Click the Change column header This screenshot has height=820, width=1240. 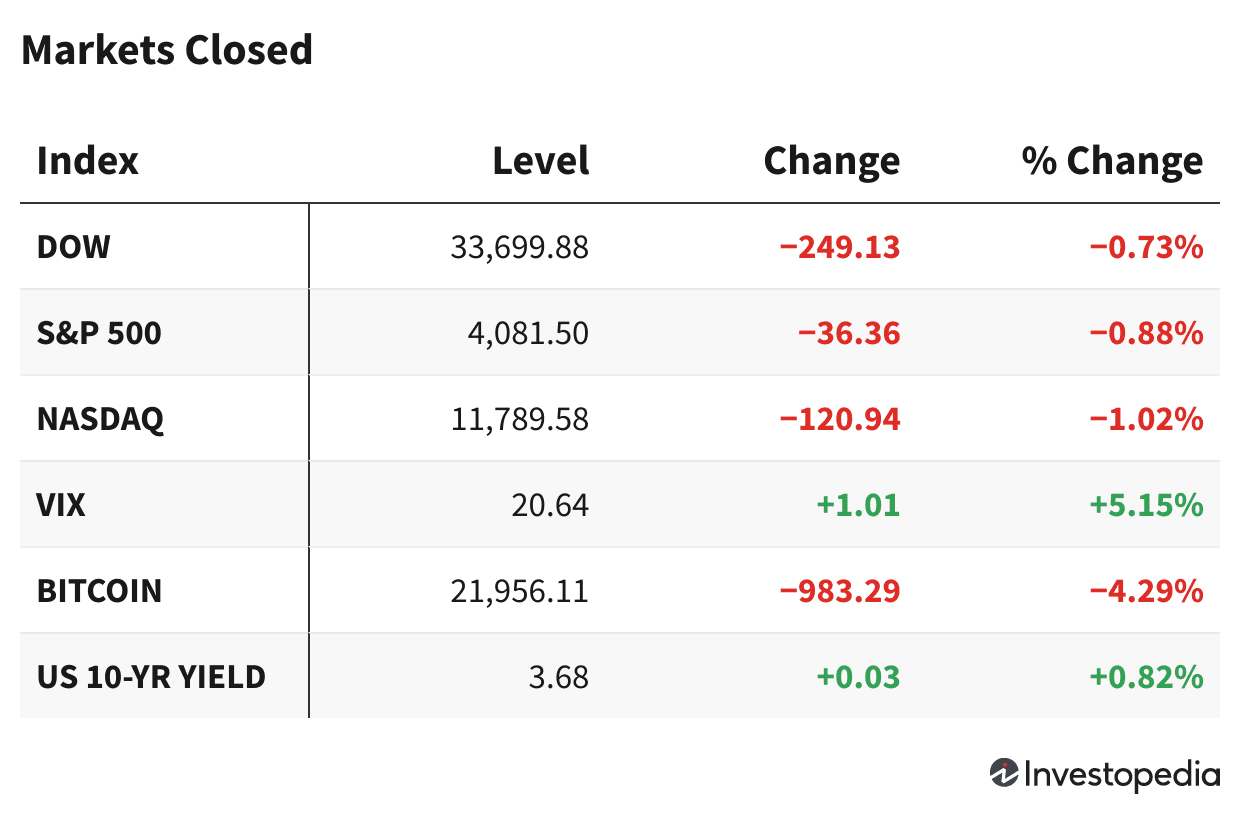click(x=831, y=161)
